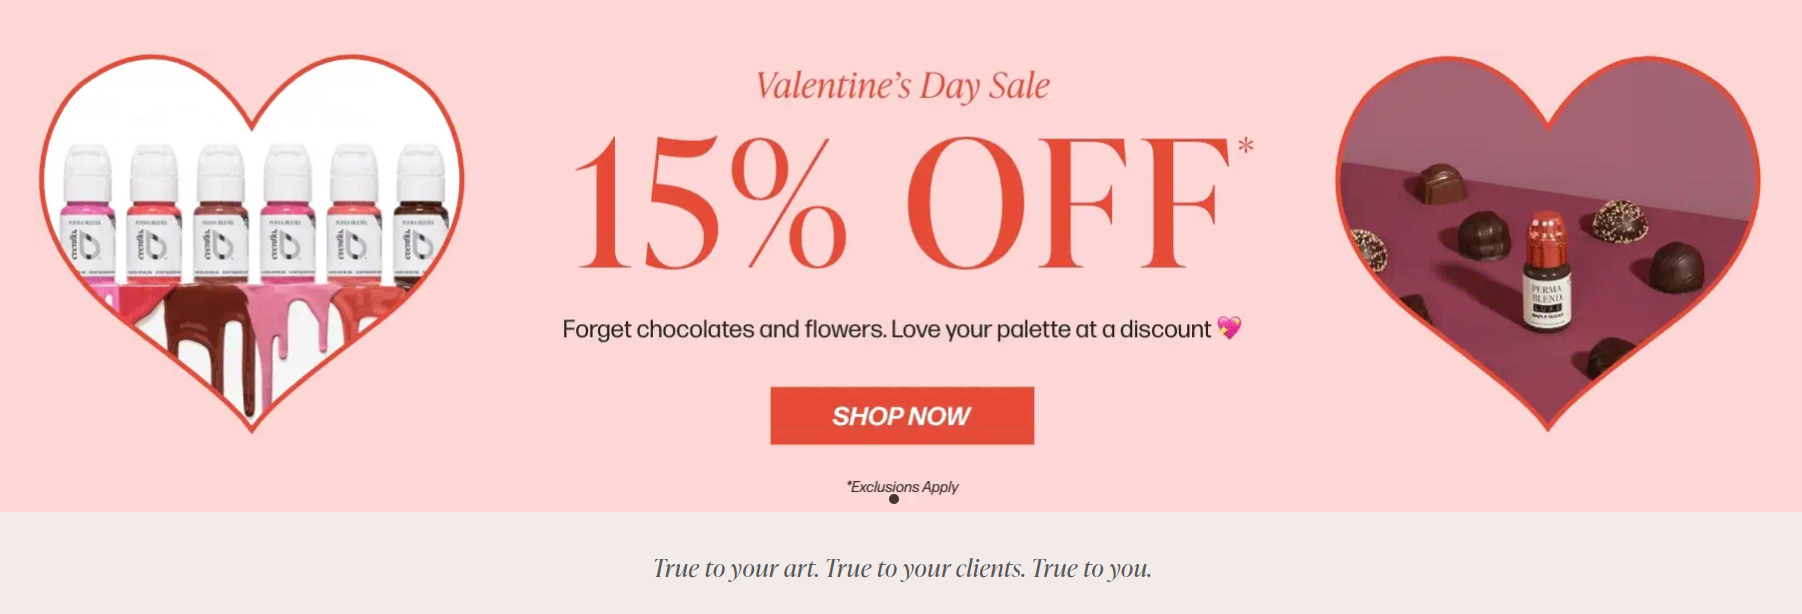The width and height of the screenshot is (1802, 614).
Task: Click the asterisk beside 15% OFF
Action: point(1245,147)
